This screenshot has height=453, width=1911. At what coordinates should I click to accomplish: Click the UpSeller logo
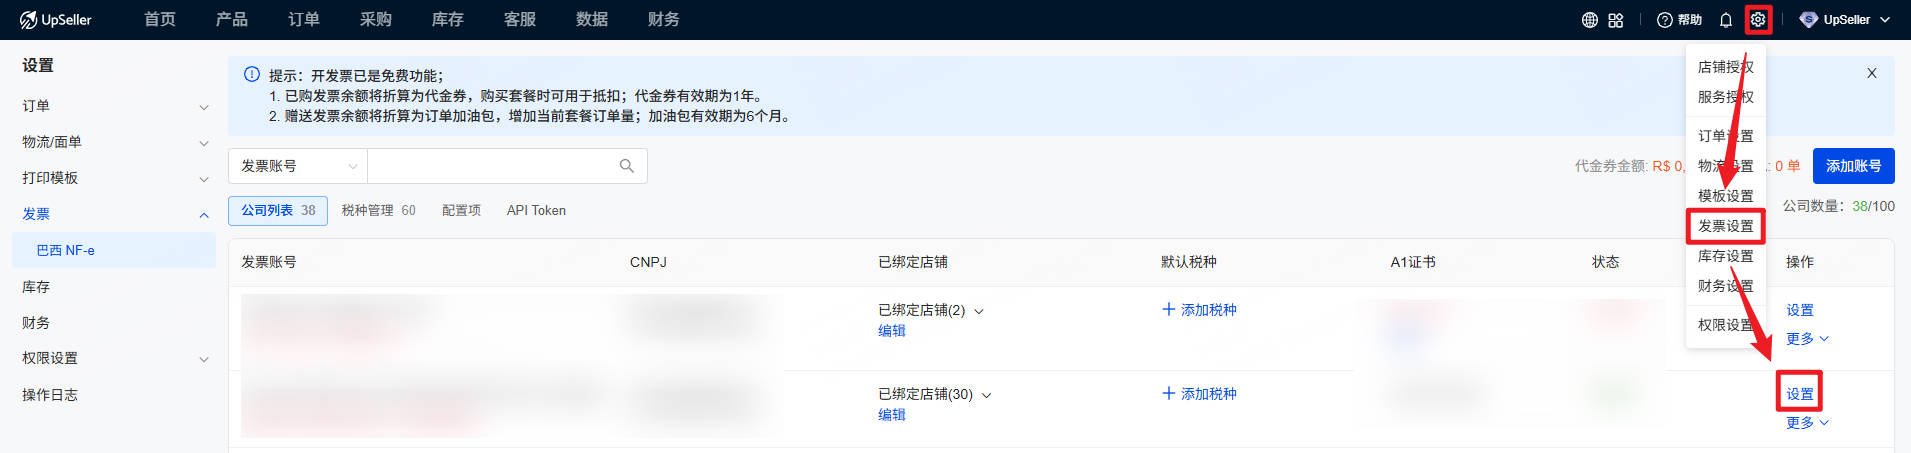coord(56,20)
